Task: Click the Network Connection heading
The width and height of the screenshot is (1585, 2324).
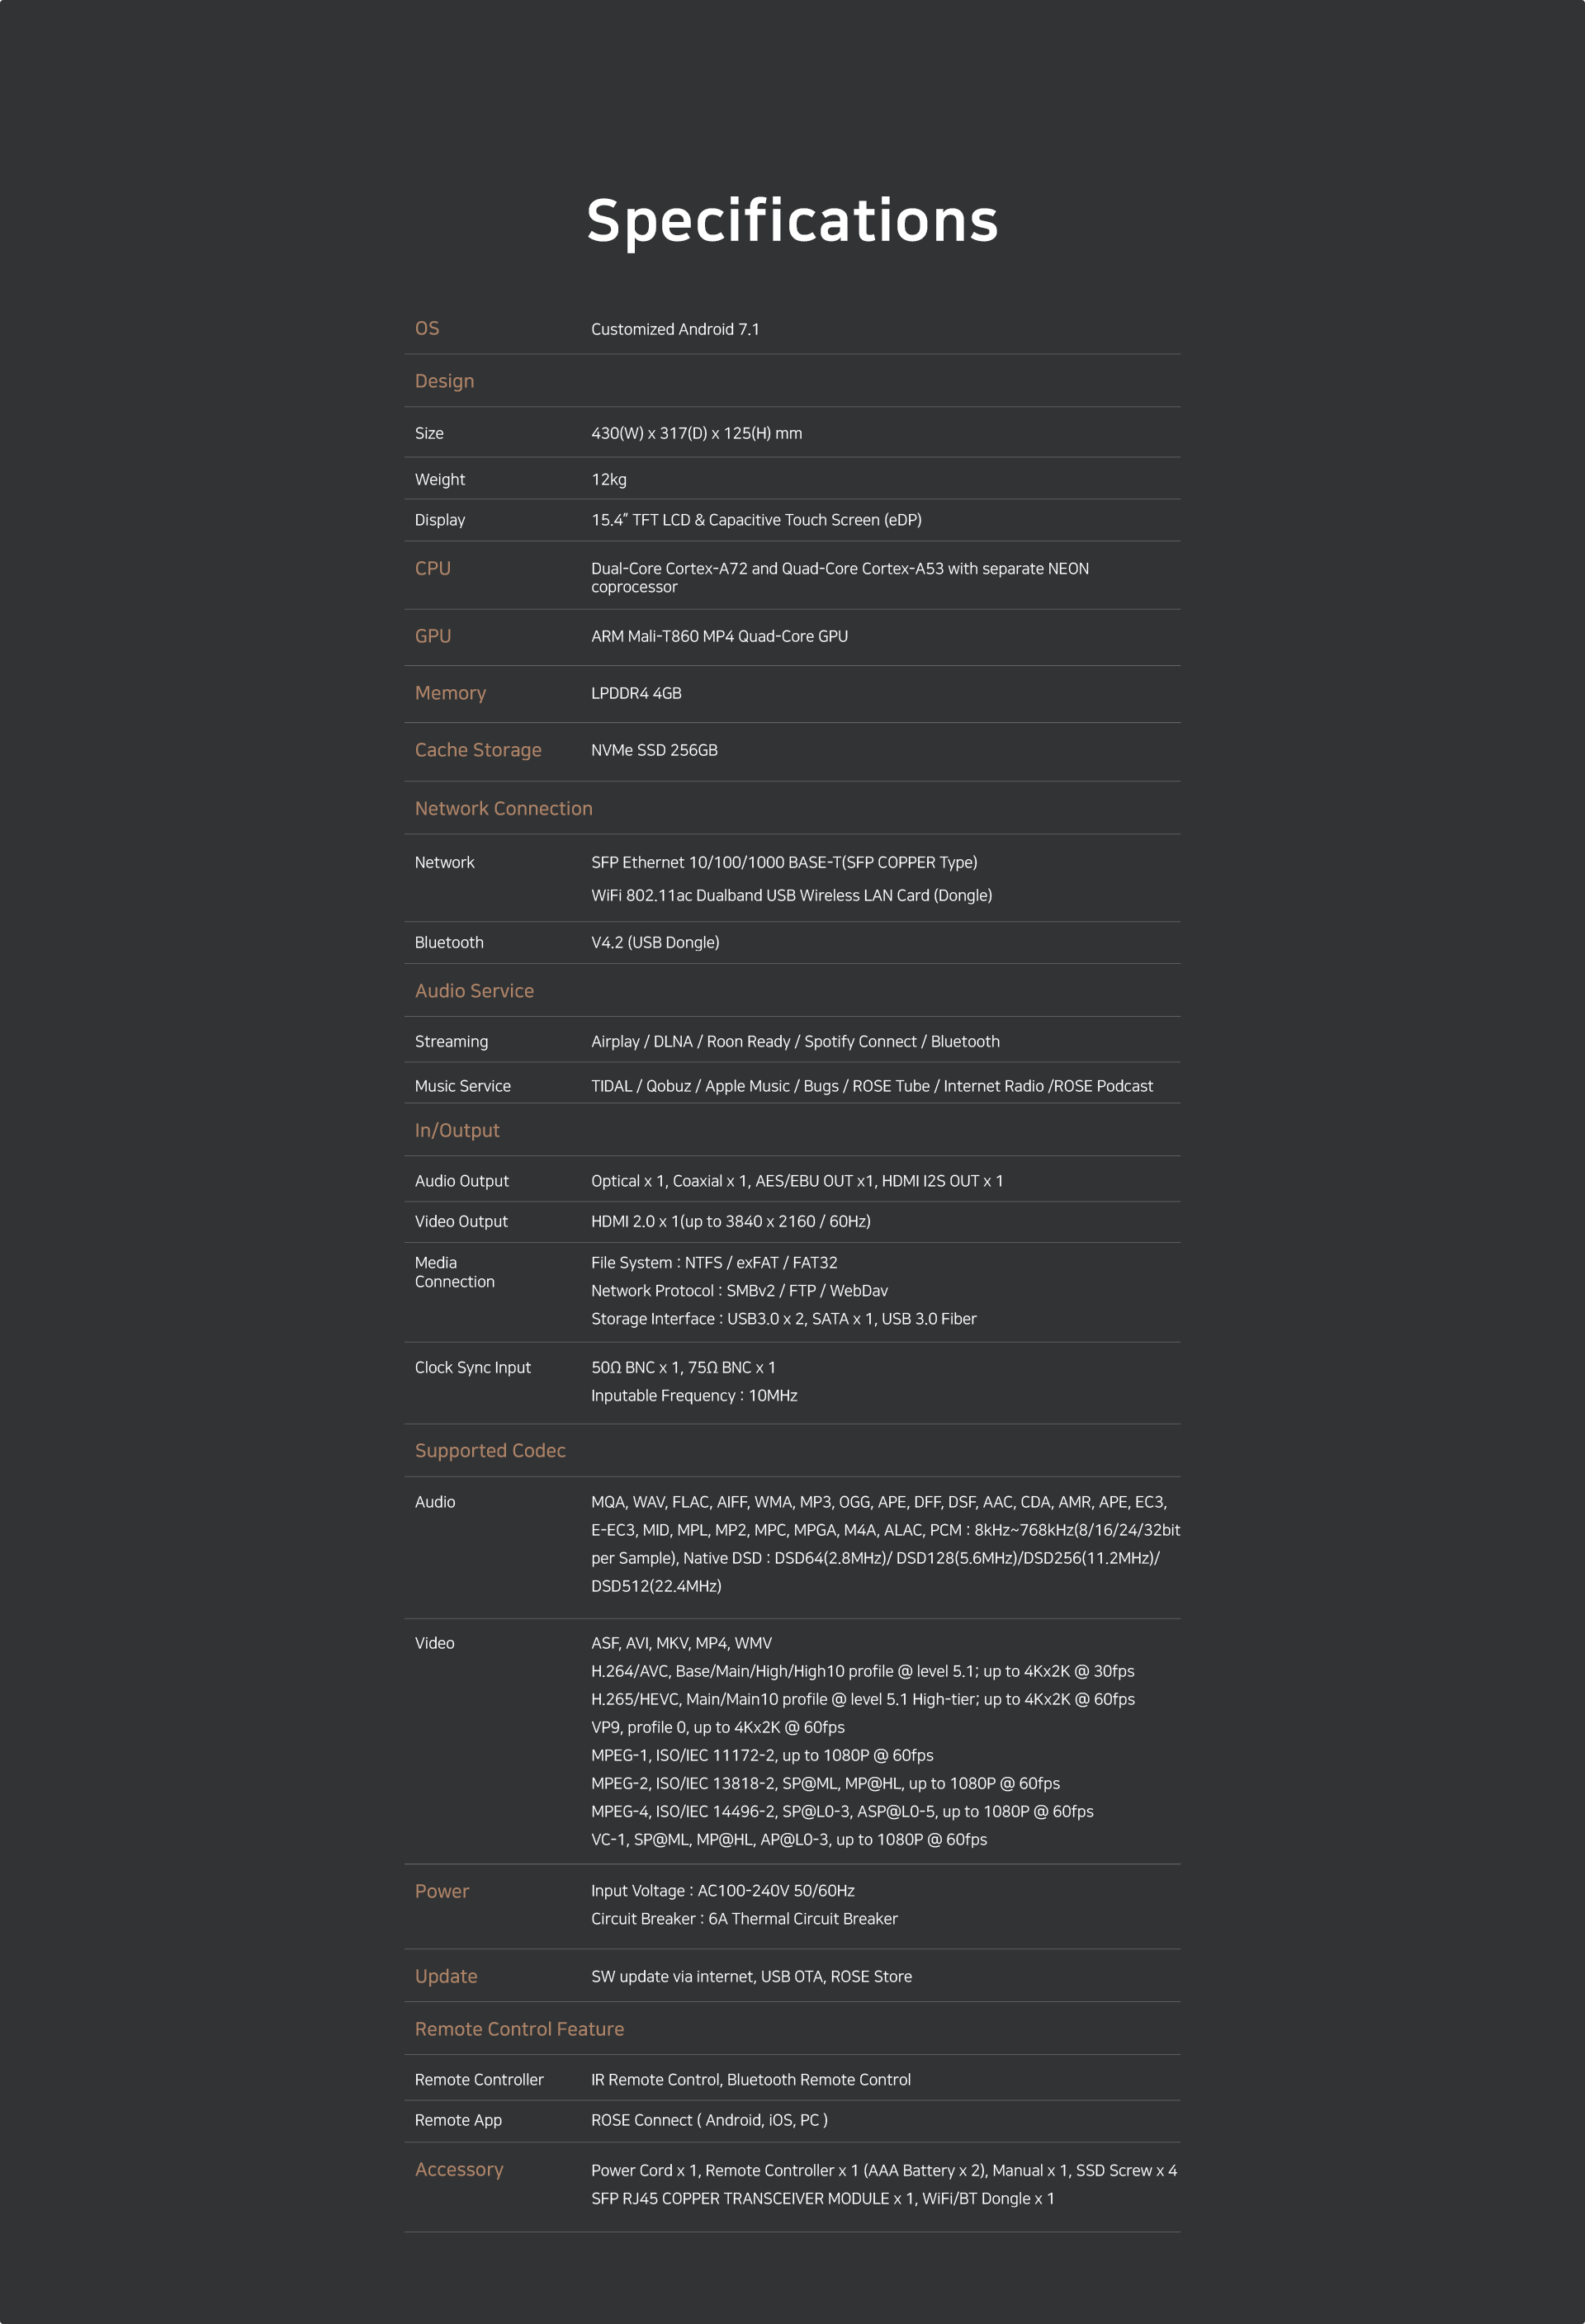Action: [x=503, y=808]
